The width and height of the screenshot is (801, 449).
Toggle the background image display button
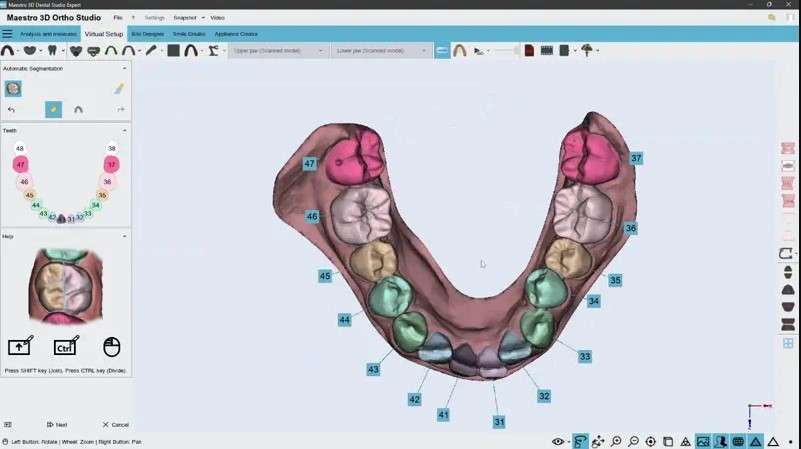pos(703,441)
